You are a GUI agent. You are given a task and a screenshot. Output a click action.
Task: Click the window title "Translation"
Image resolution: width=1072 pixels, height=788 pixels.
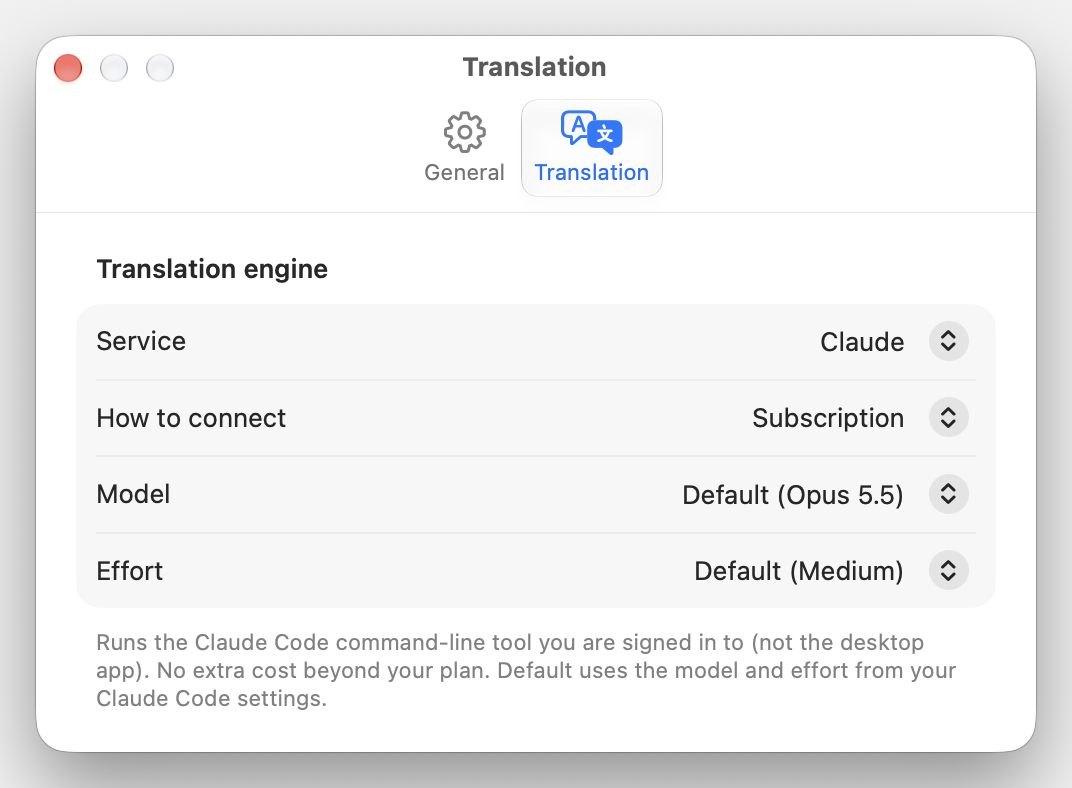pyautogui.click(x=535, y=67)
